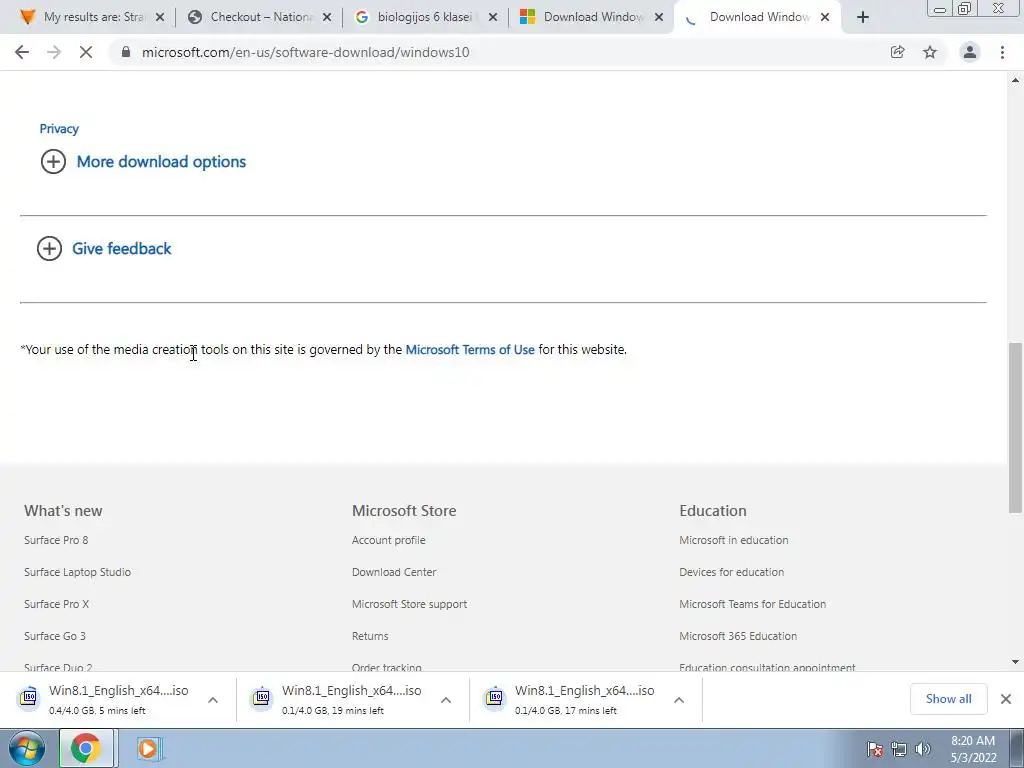Open the Privacy link
The width and height of the screenshot is (1024, 768).
pos(59,129)
